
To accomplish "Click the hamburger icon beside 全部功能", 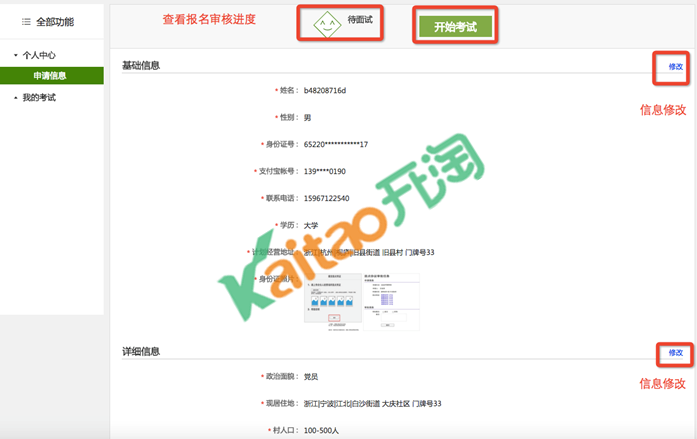I will 26,21.
